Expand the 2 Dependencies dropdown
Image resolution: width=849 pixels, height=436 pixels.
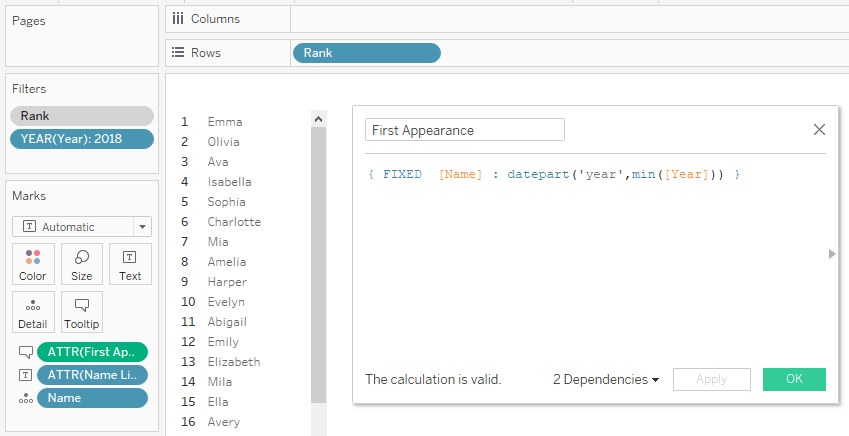(606, 380)
